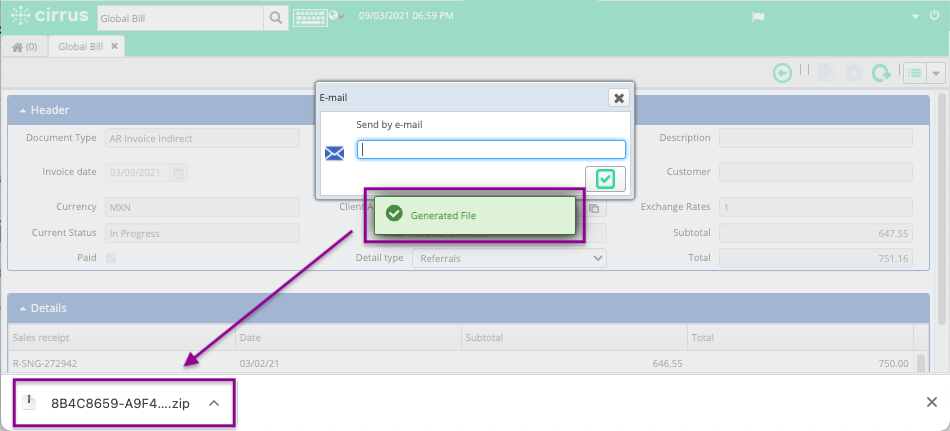
Task: Close the Global Bill tab
Action: click(x=114, y=47)
